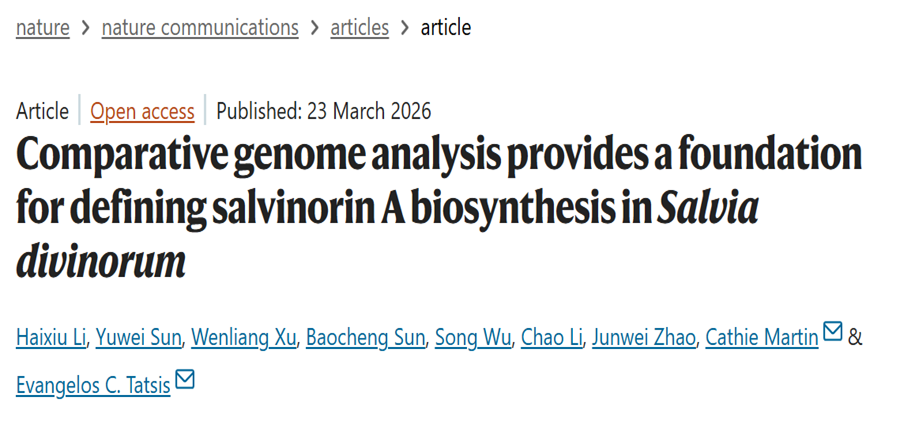The height and width of the screenshot is (421, 900).
Task: Click the Open access link
Action: pyautogui.click(x=142, y=111)
